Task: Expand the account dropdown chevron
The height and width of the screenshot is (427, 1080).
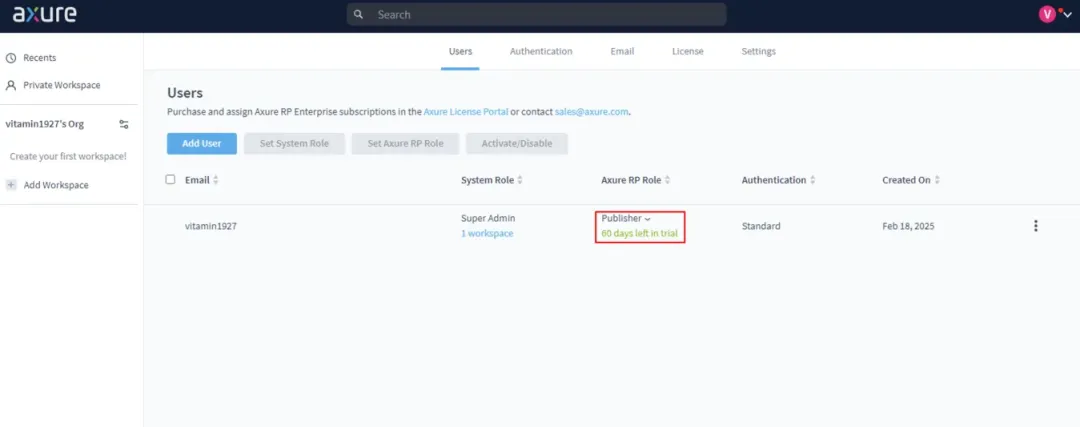Action: point(1068,15)
